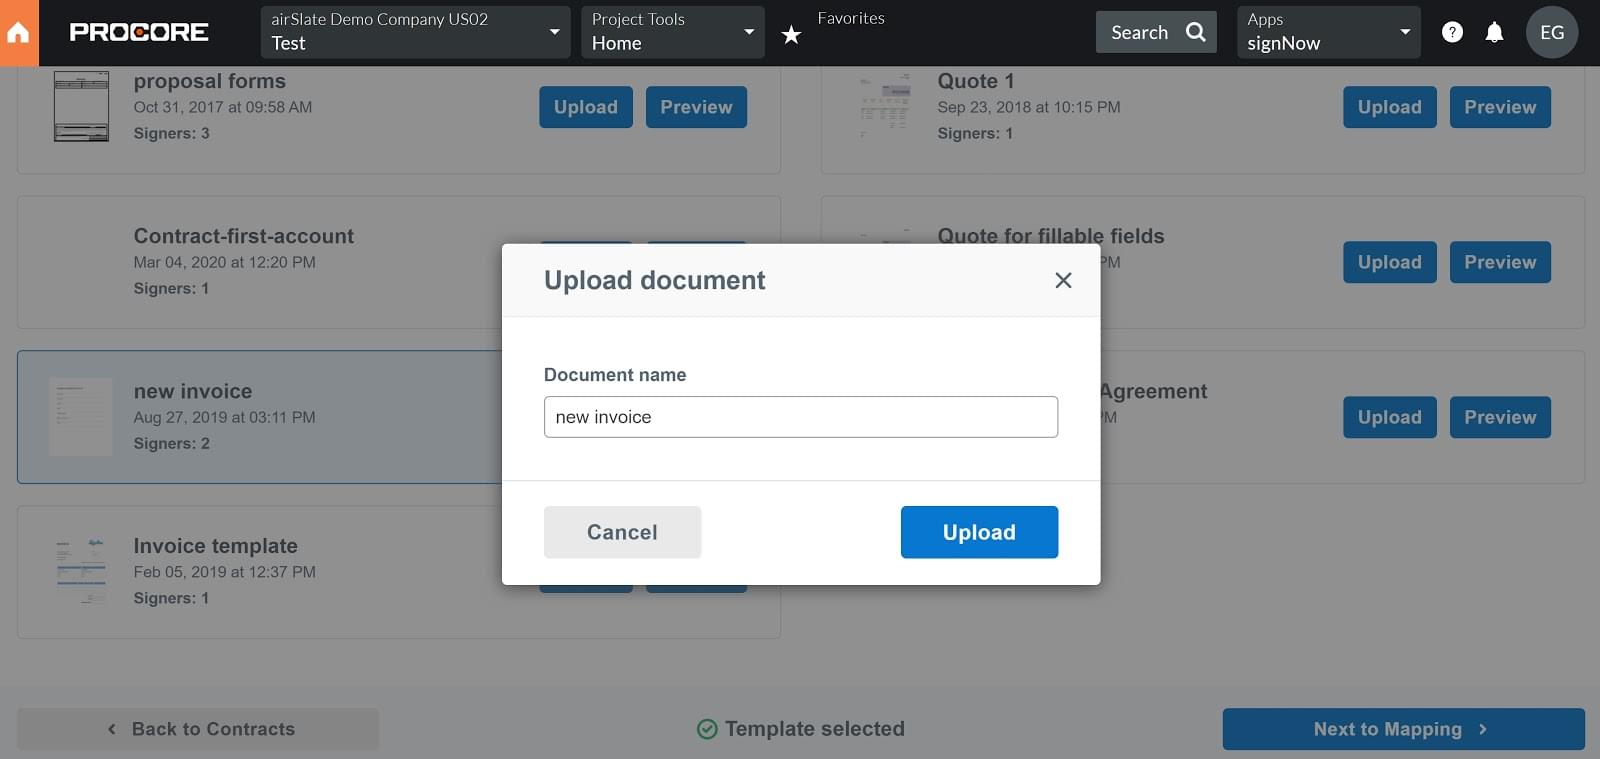Open the Search box
The height and width of the screenshot is (759, 1600).
[x=1156, y=32]
